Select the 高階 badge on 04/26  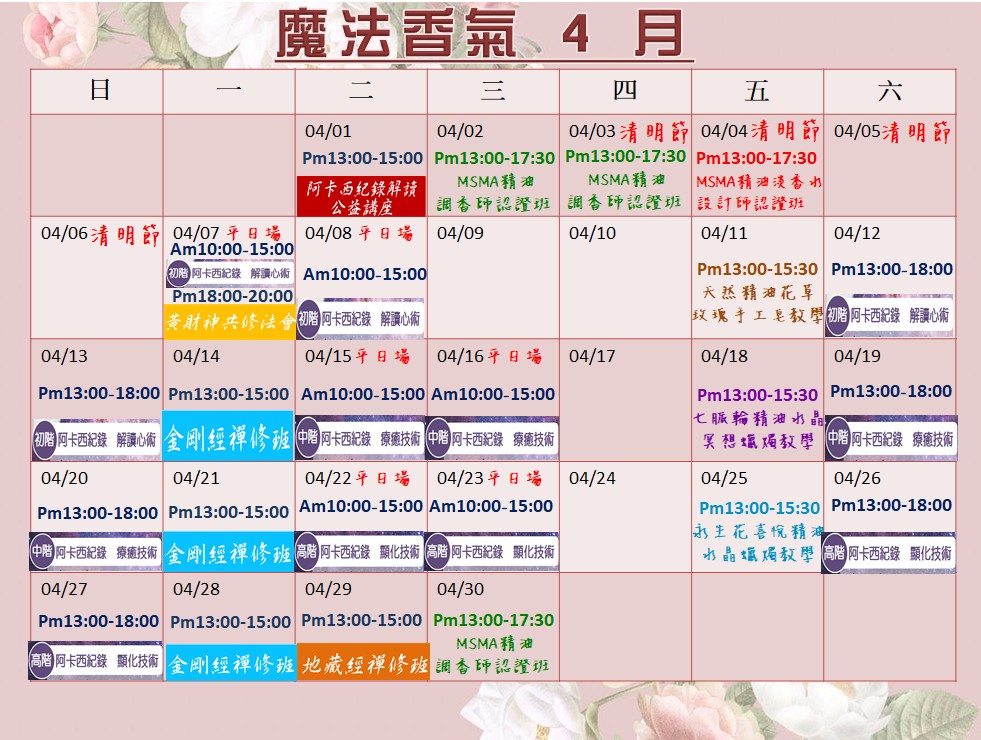(836, 553)
